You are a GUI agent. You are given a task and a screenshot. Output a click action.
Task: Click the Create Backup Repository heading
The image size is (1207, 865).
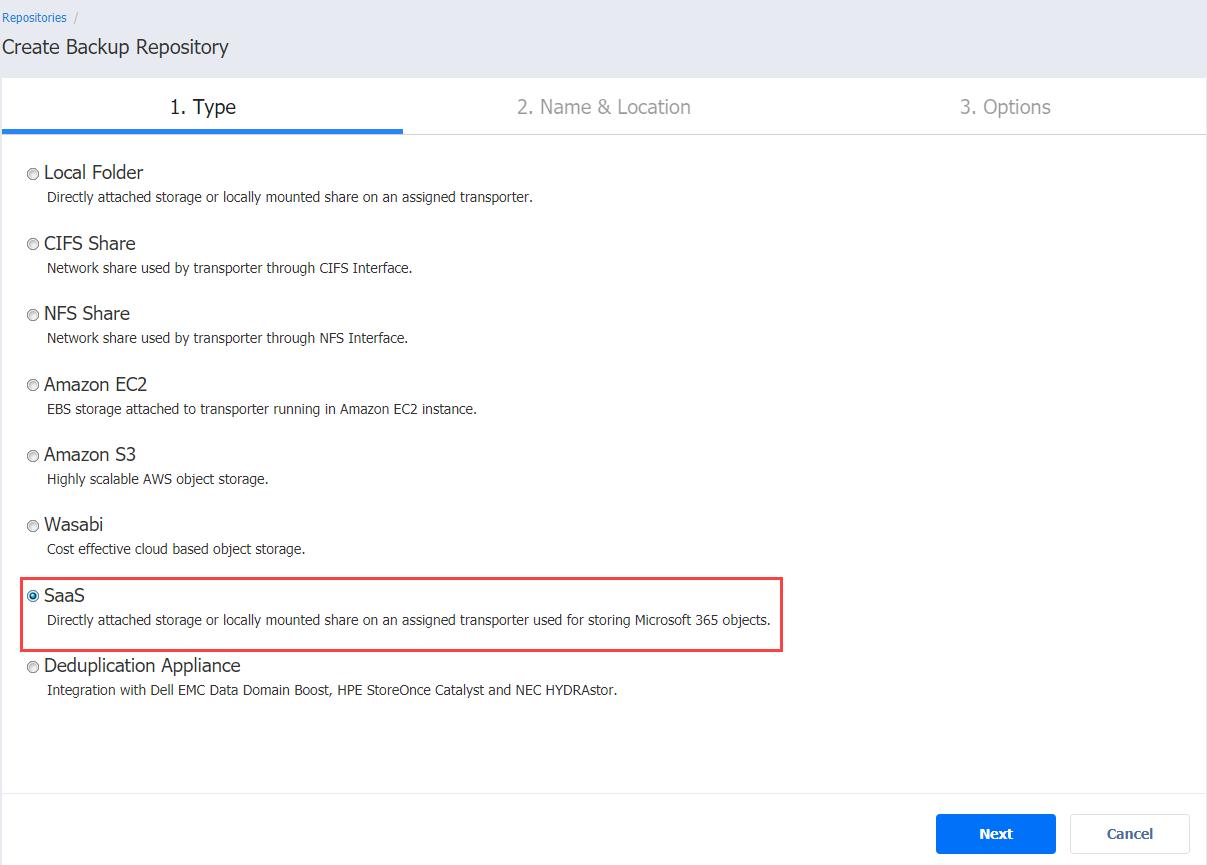click(115, 47)
